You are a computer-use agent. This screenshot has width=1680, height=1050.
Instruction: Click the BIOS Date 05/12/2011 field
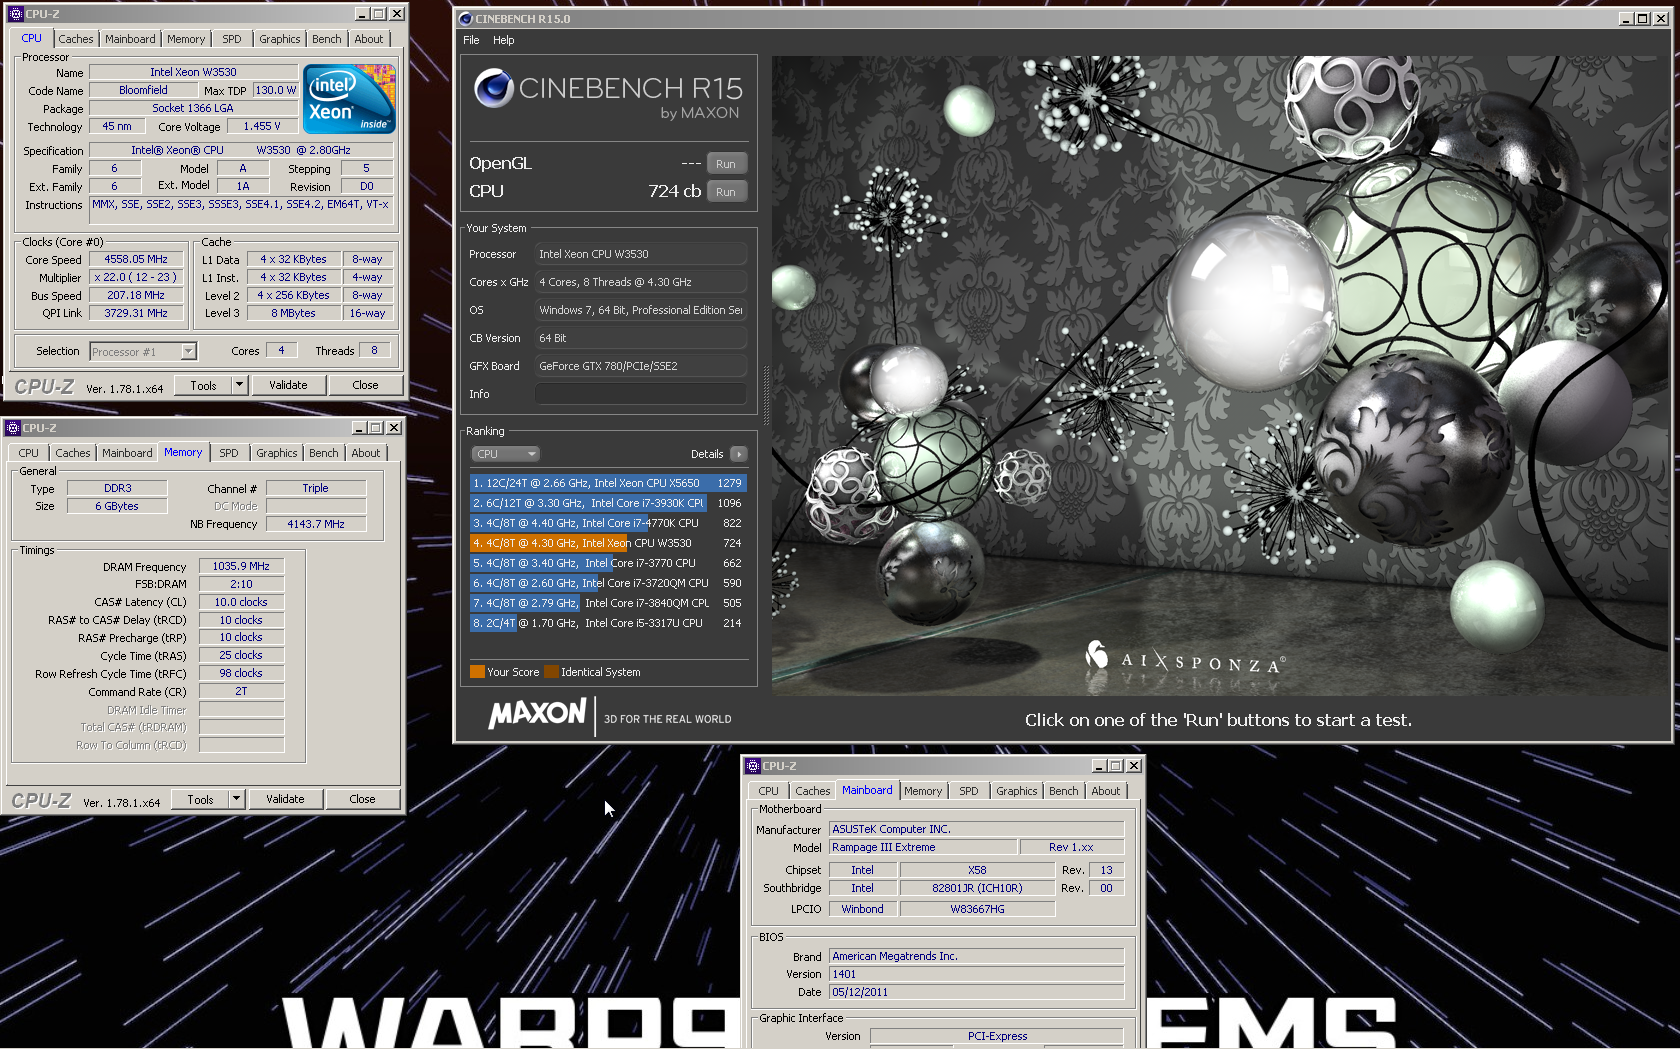(977, 992)
